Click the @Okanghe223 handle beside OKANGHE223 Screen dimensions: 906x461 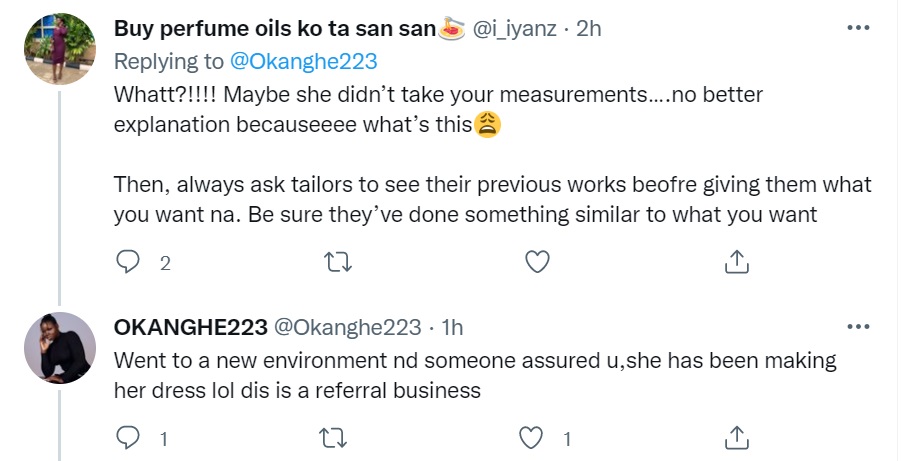point(347,327)
